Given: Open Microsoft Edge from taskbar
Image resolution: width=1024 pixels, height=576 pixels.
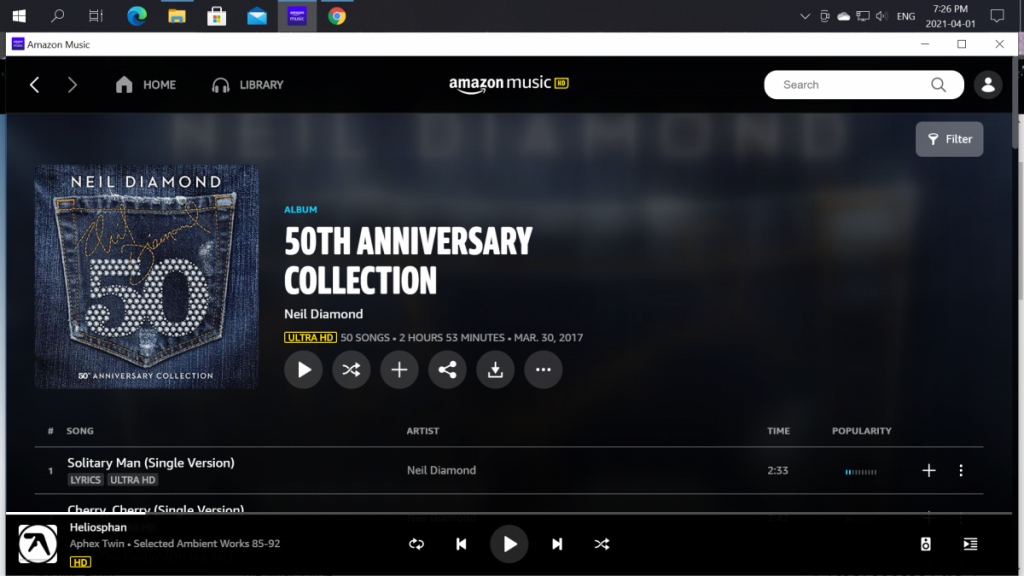Looking at the screenshot, I should coord(136,16).
